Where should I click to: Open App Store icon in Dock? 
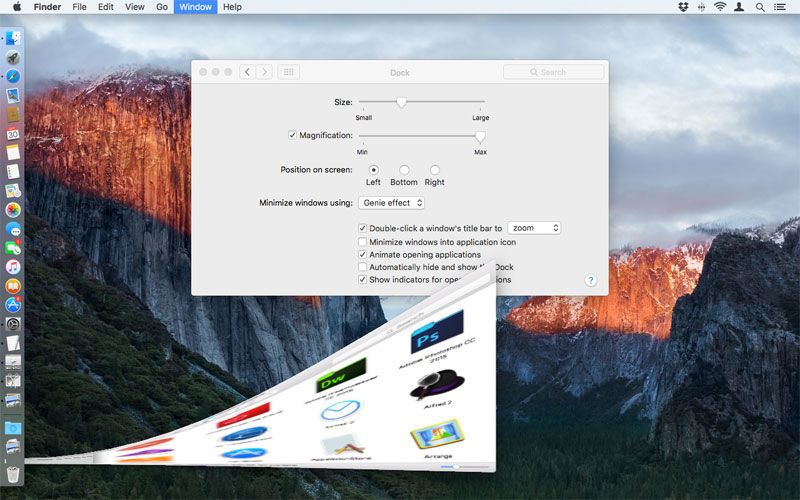(13, 305)
